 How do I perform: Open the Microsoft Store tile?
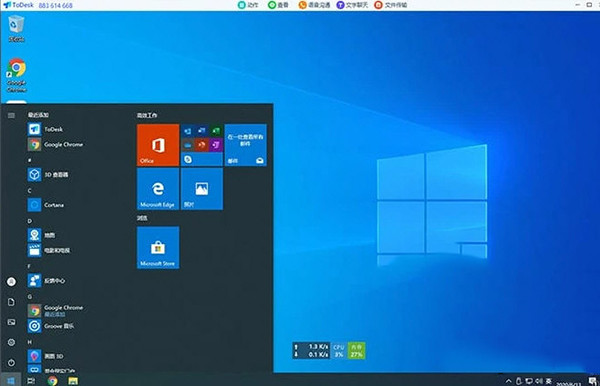(x=158, y=248)
